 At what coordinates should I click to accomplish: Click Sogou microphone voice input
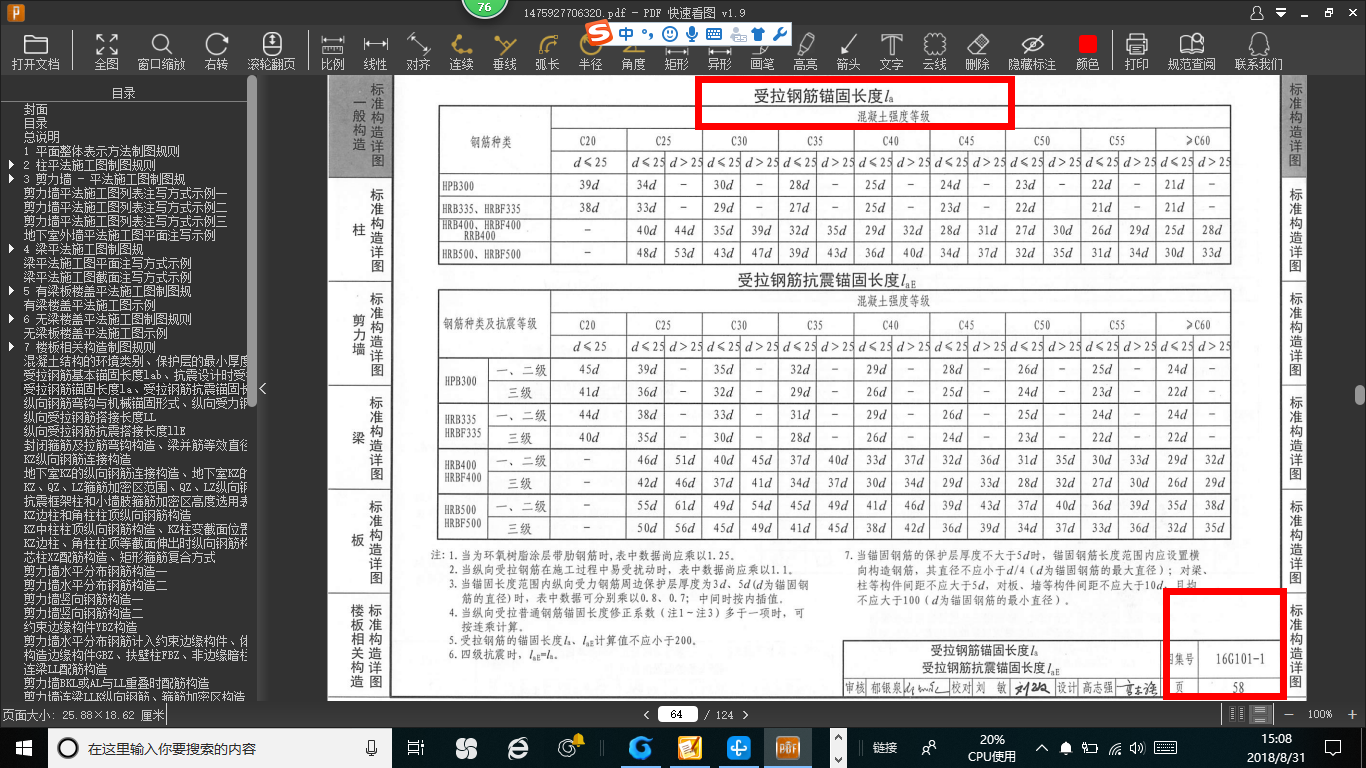(x=692, y=34)
